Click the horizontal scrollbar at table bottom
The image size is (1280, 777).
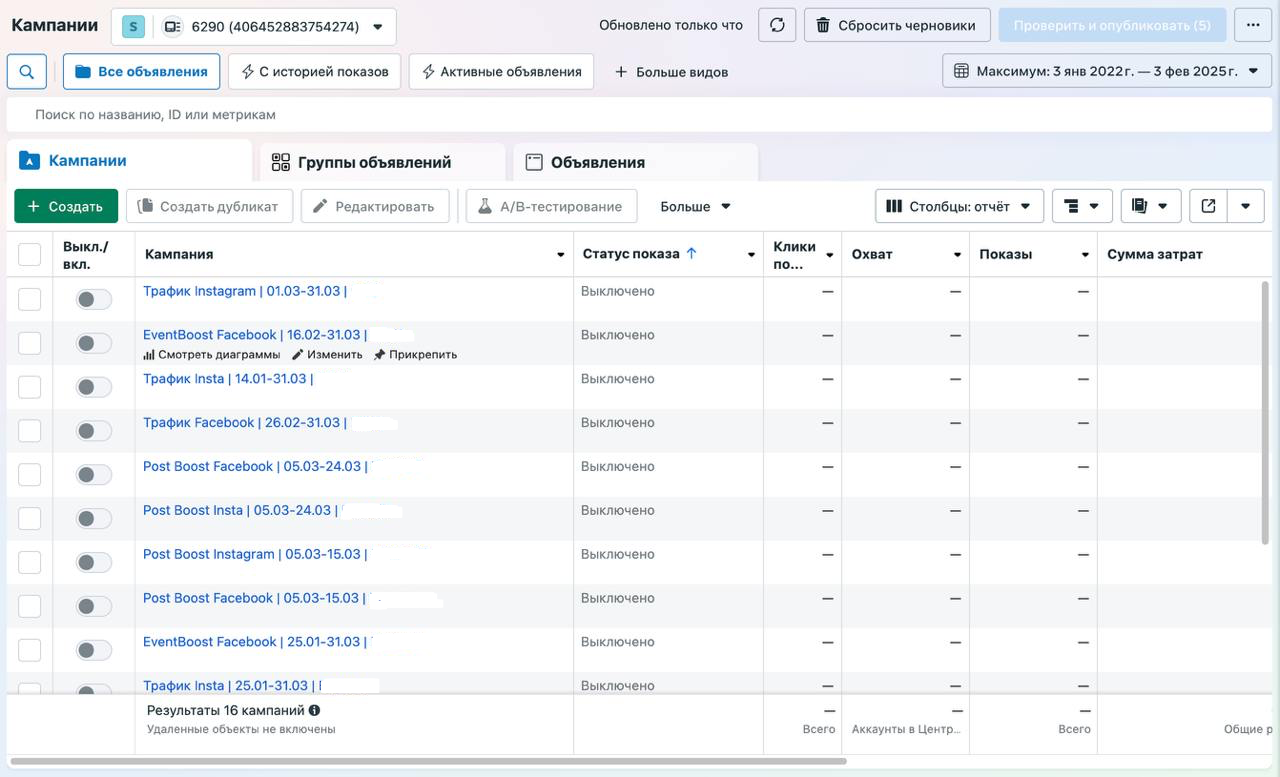428,762
